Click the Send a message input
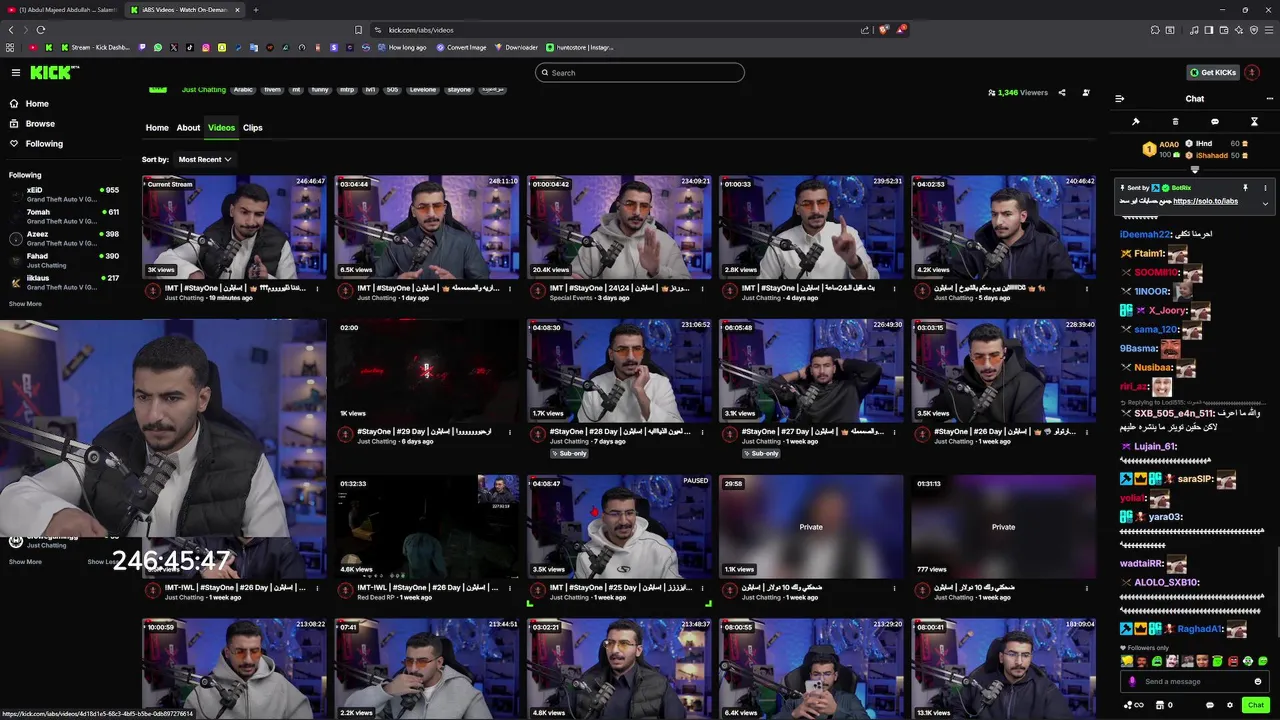The height and width of the screenshot is (720, 1280). point(1195,681)
